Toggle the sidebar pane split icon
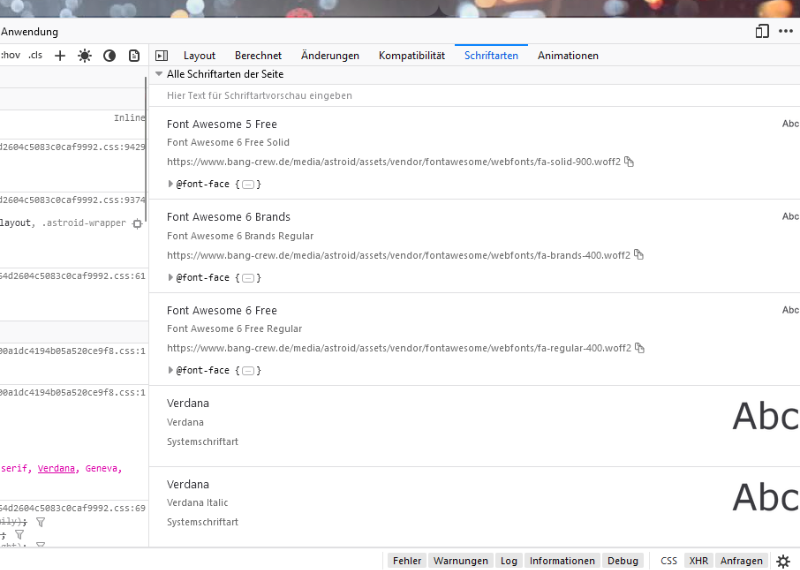 coord(162,56)
